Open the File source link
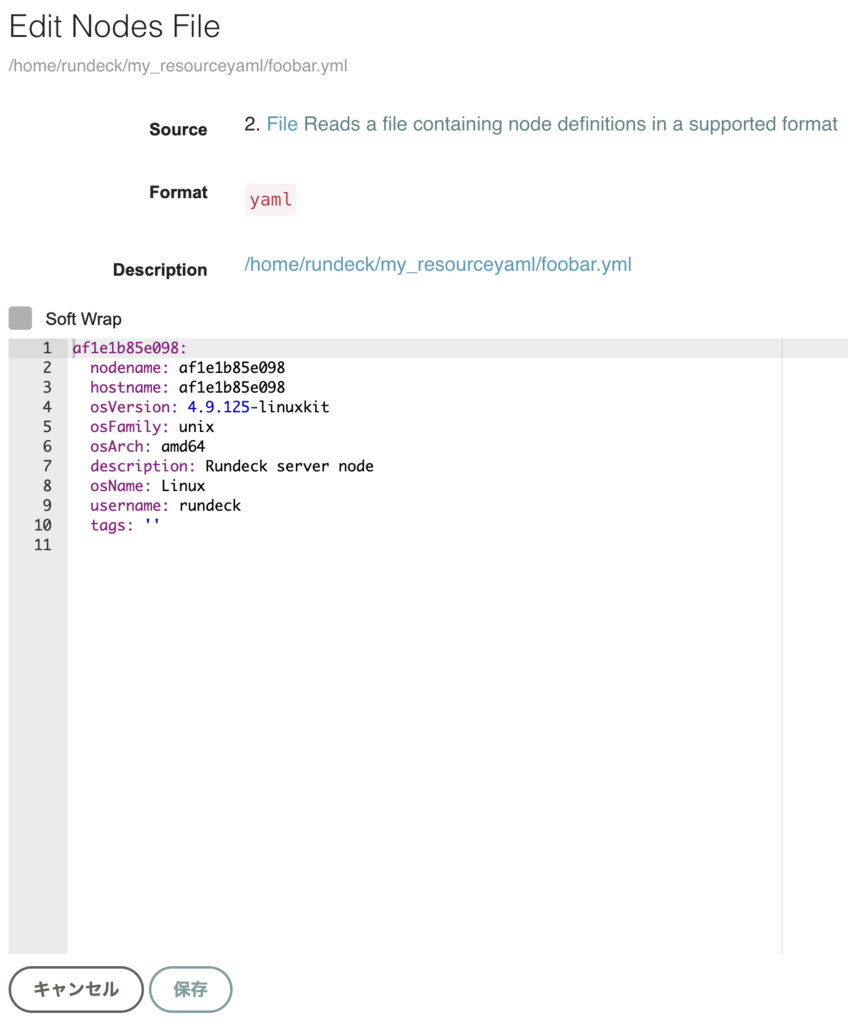848x1024 pixels. tap(282, 124)
